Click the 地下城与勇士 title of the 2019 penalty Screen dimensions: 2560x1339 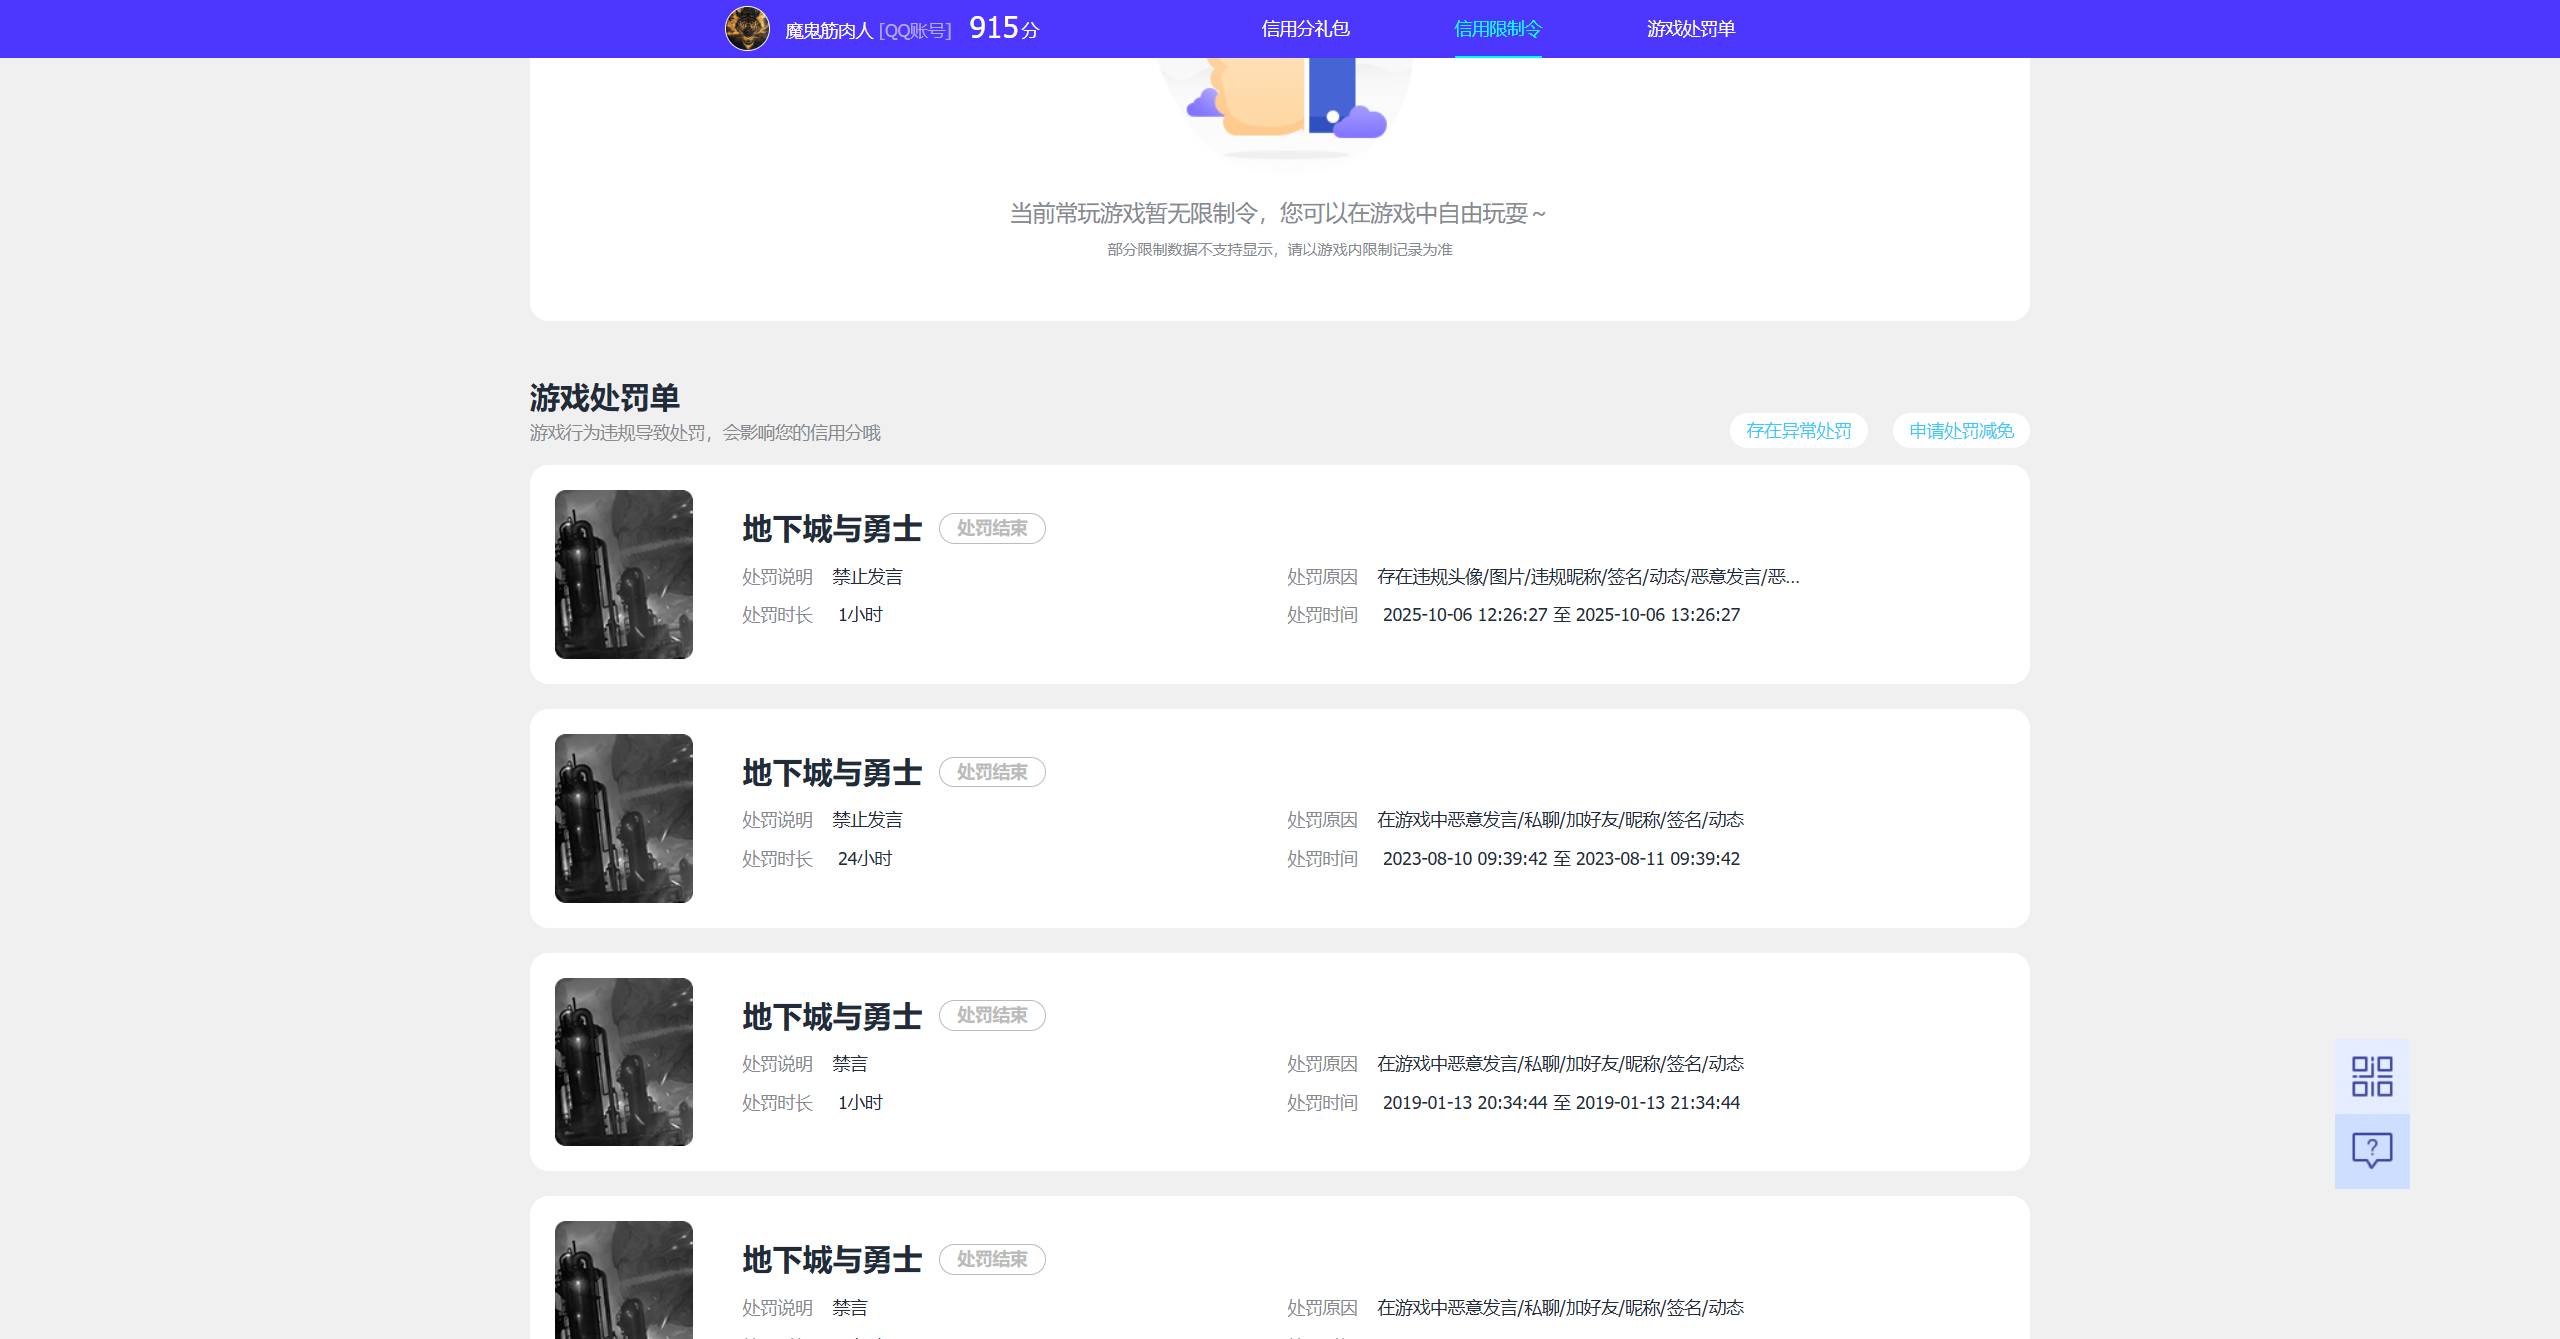[x=831, y=1016]
